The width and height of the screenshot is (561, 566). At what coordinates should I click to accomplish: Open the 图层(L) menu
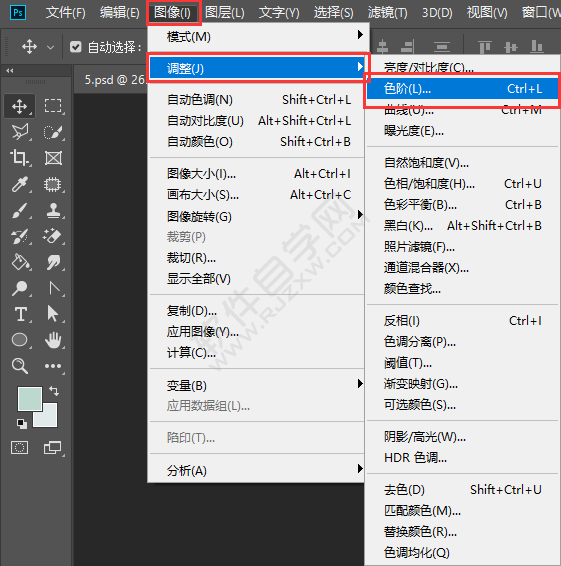[x=225, y=13]
